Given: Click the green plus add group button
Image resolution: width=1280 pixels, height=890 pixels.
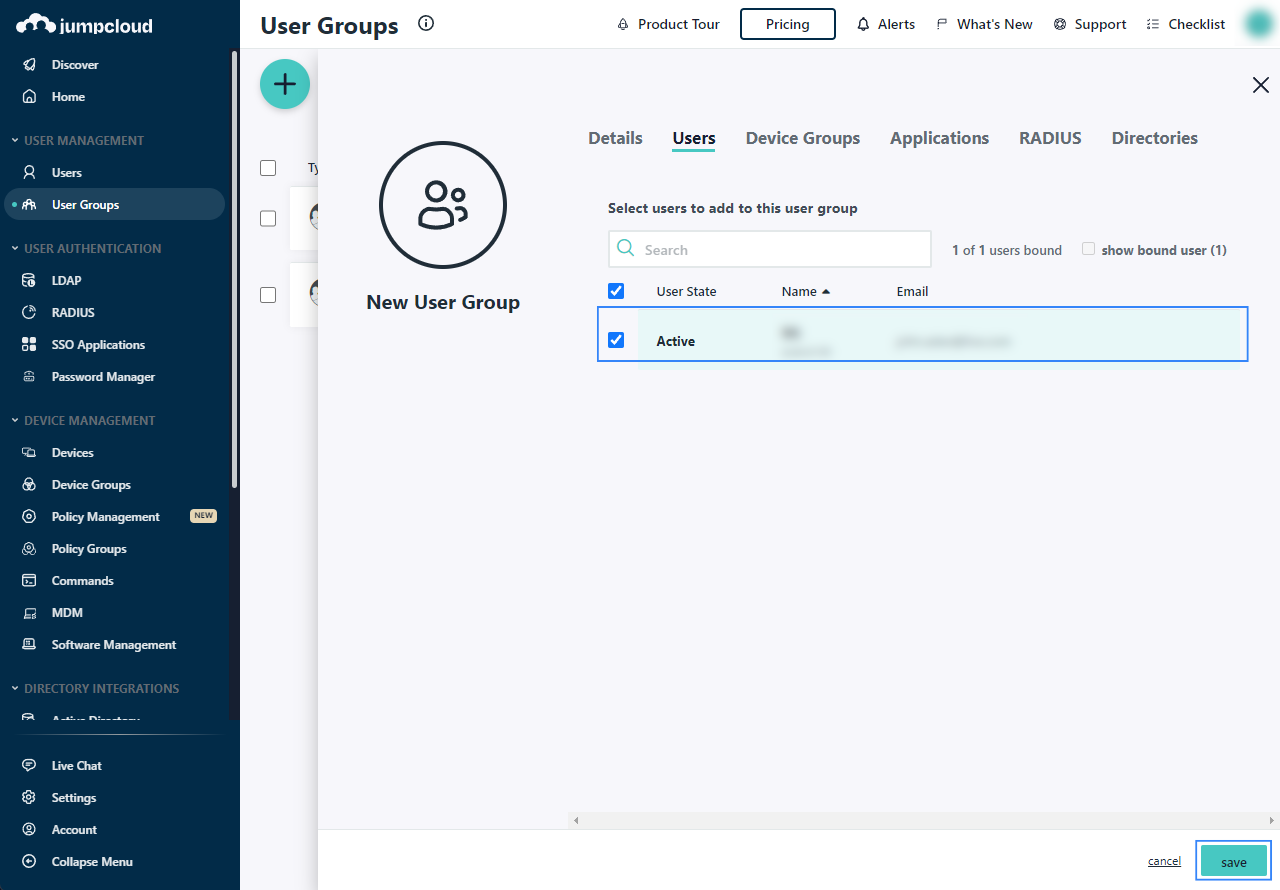Looking at the screenshot, I should coord(285,84).
